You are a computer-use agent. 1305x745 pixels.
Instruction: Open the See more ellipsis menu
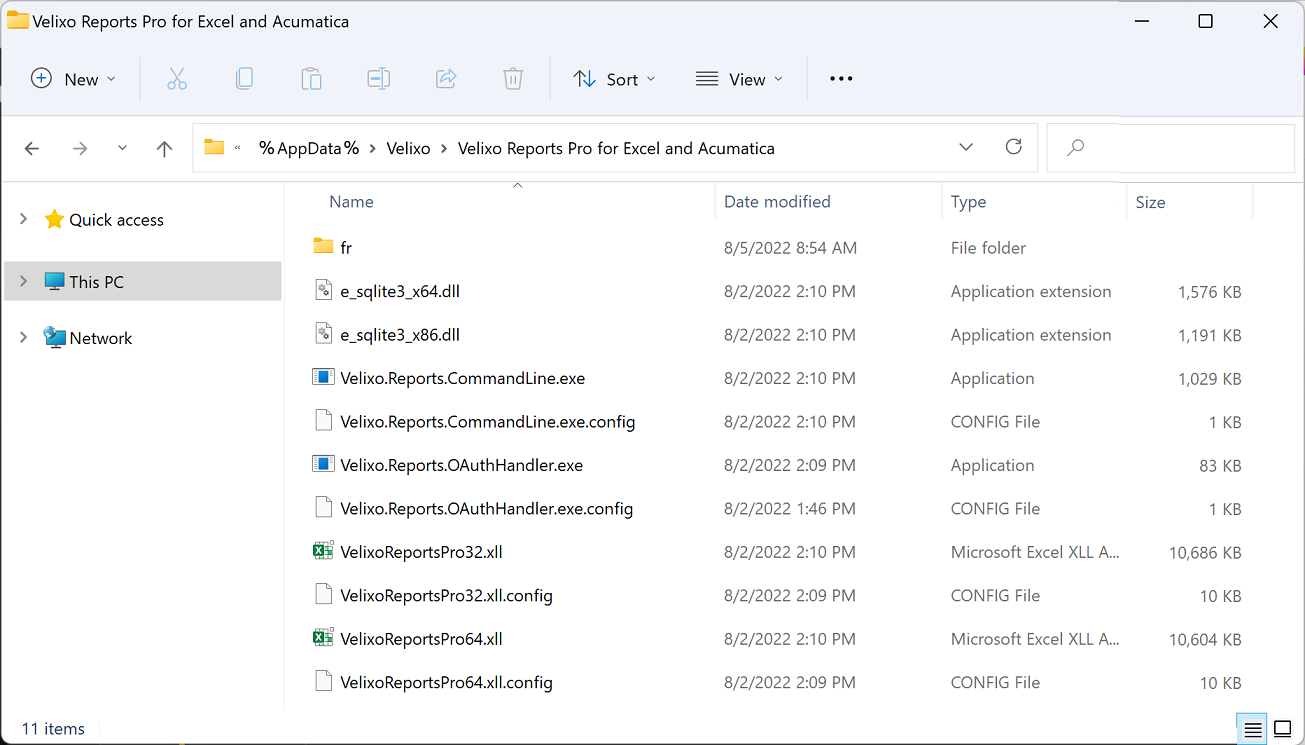(841, 79)
